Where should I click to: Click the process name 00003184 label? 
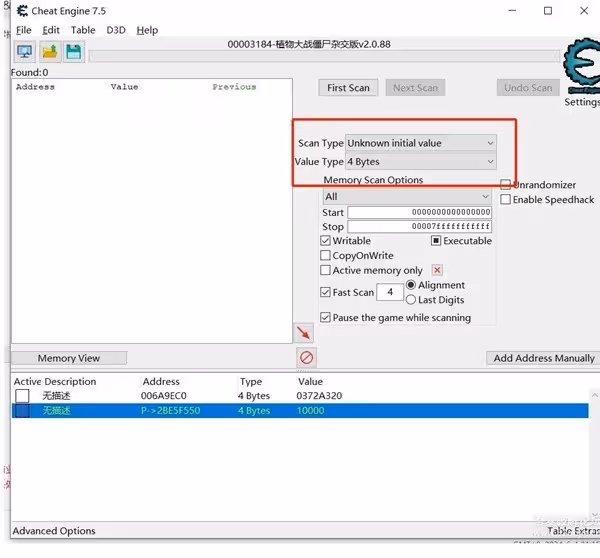point(309,44)
